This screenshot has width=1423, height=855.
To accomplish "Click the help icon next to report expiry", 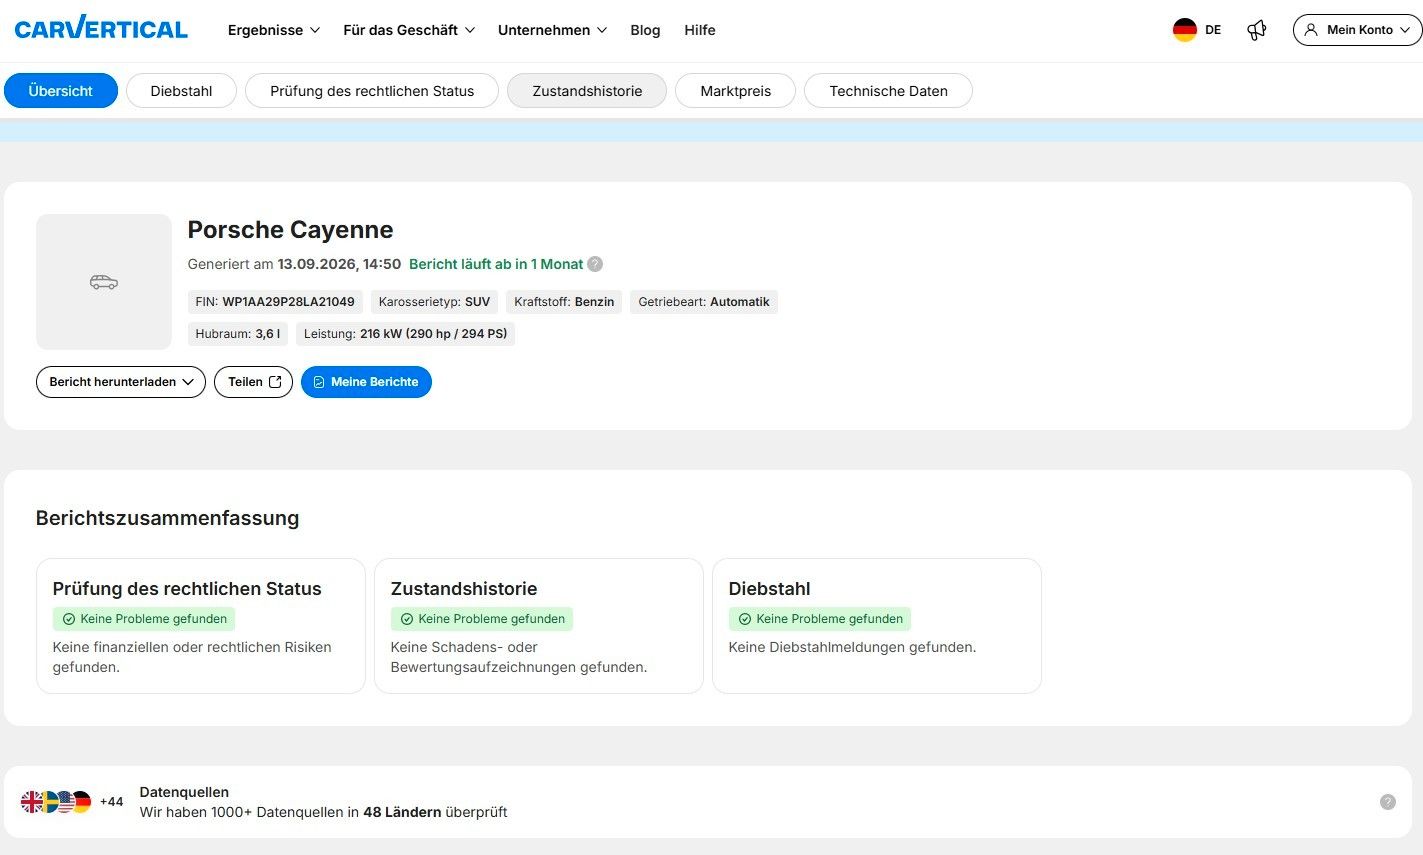I will pyautogui.click(x=595, y=264).
